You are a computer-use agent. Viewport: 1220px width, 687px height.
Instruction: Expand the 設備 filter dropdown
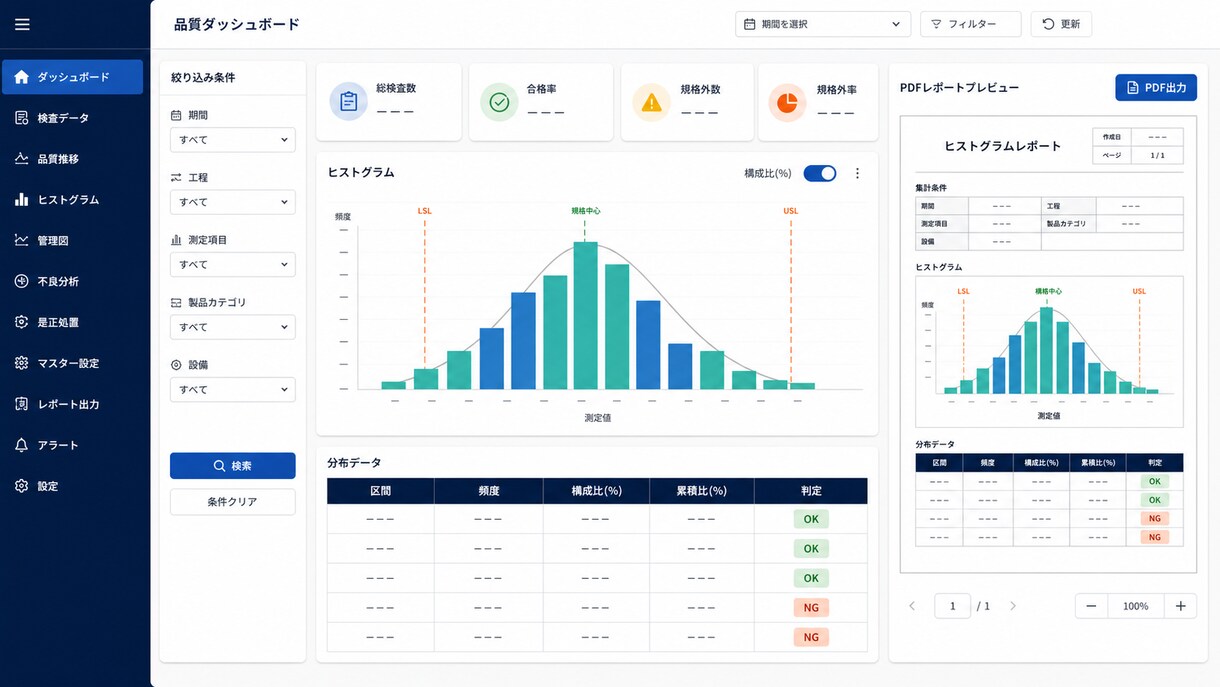(x=232, y=390)
